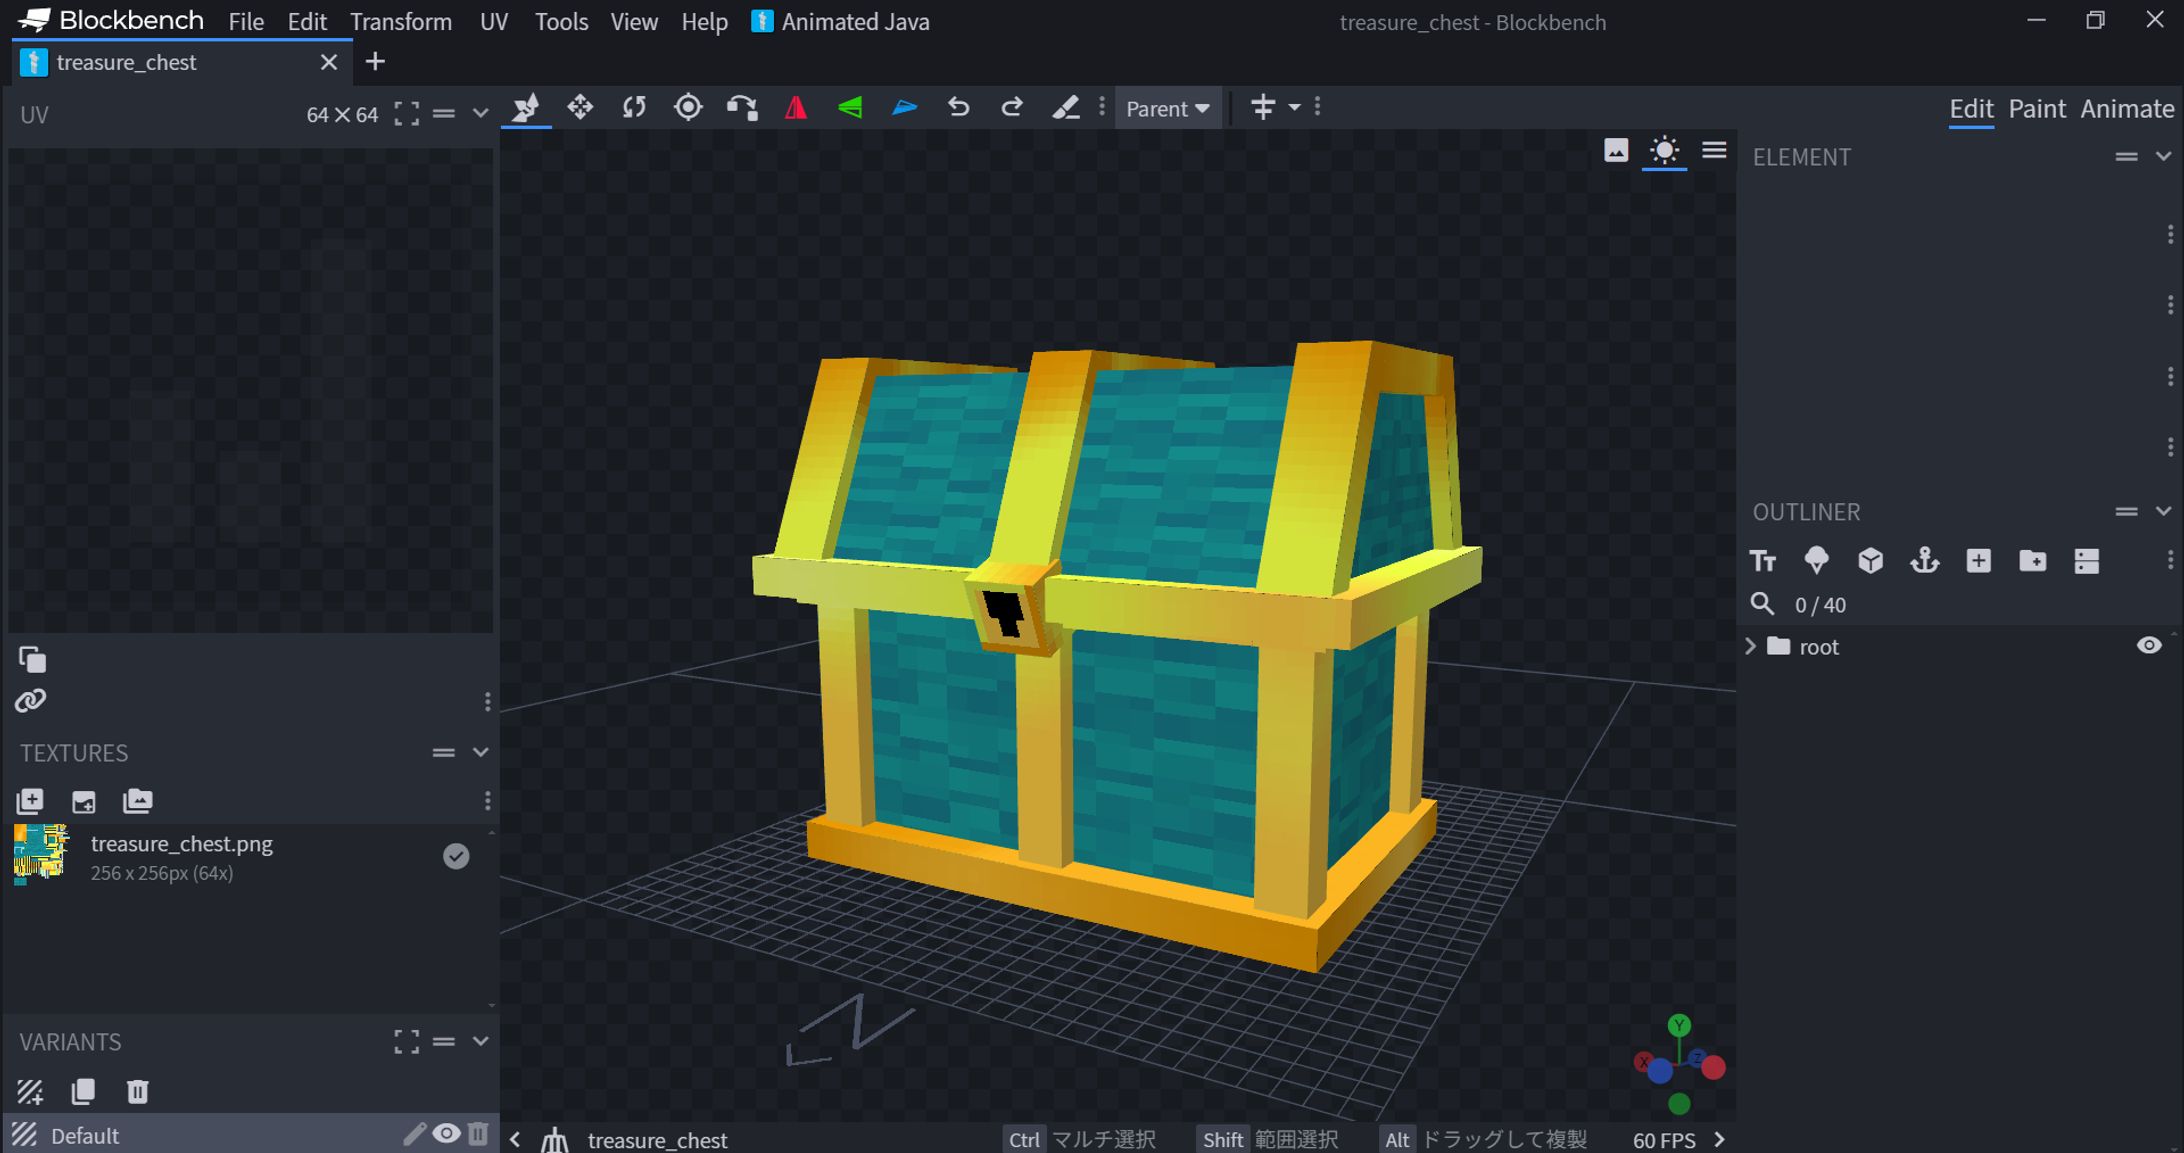The image size is (2184, 1153).
Task: Select the treasure_chest.png texture thumbnail
Action: tap(42, 855)
